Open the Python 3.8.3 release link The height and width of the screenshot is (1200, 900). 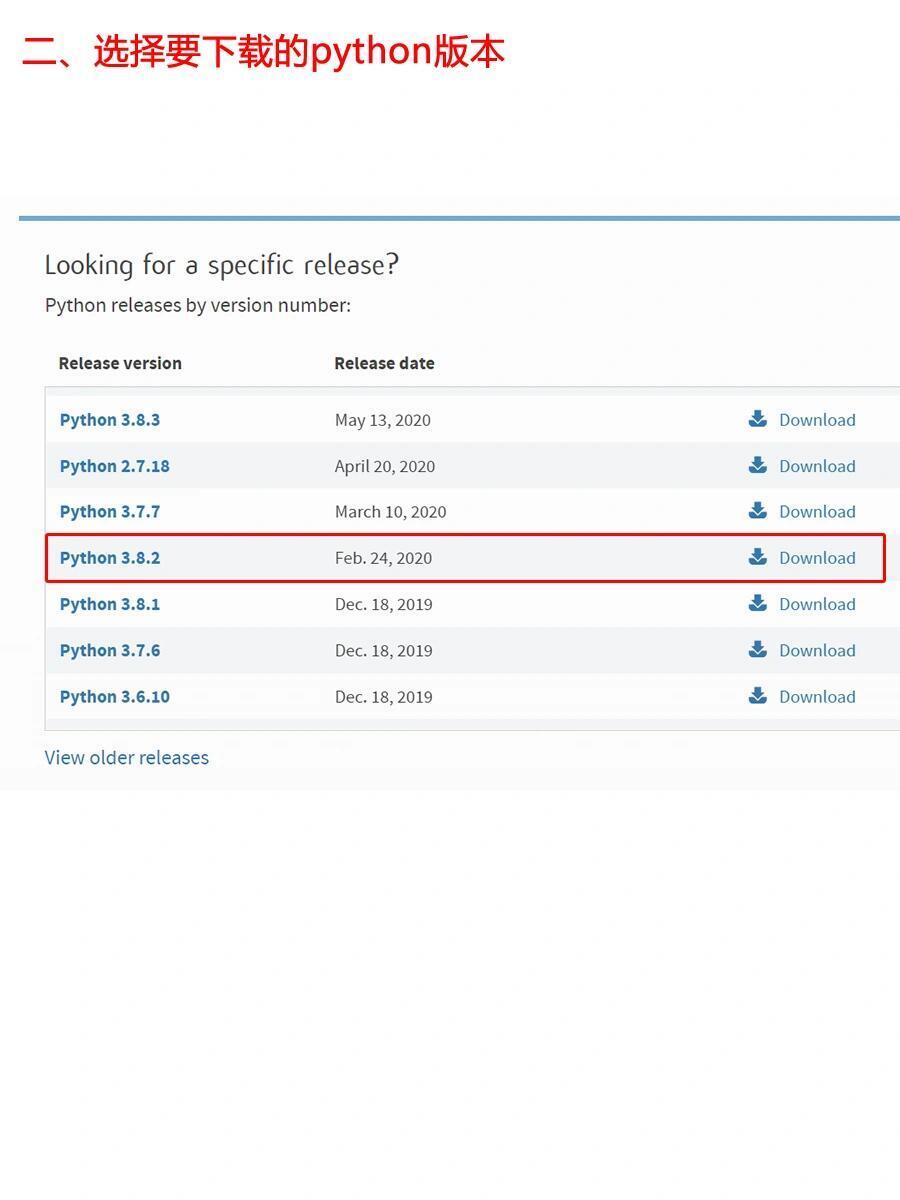pos(110,420)
